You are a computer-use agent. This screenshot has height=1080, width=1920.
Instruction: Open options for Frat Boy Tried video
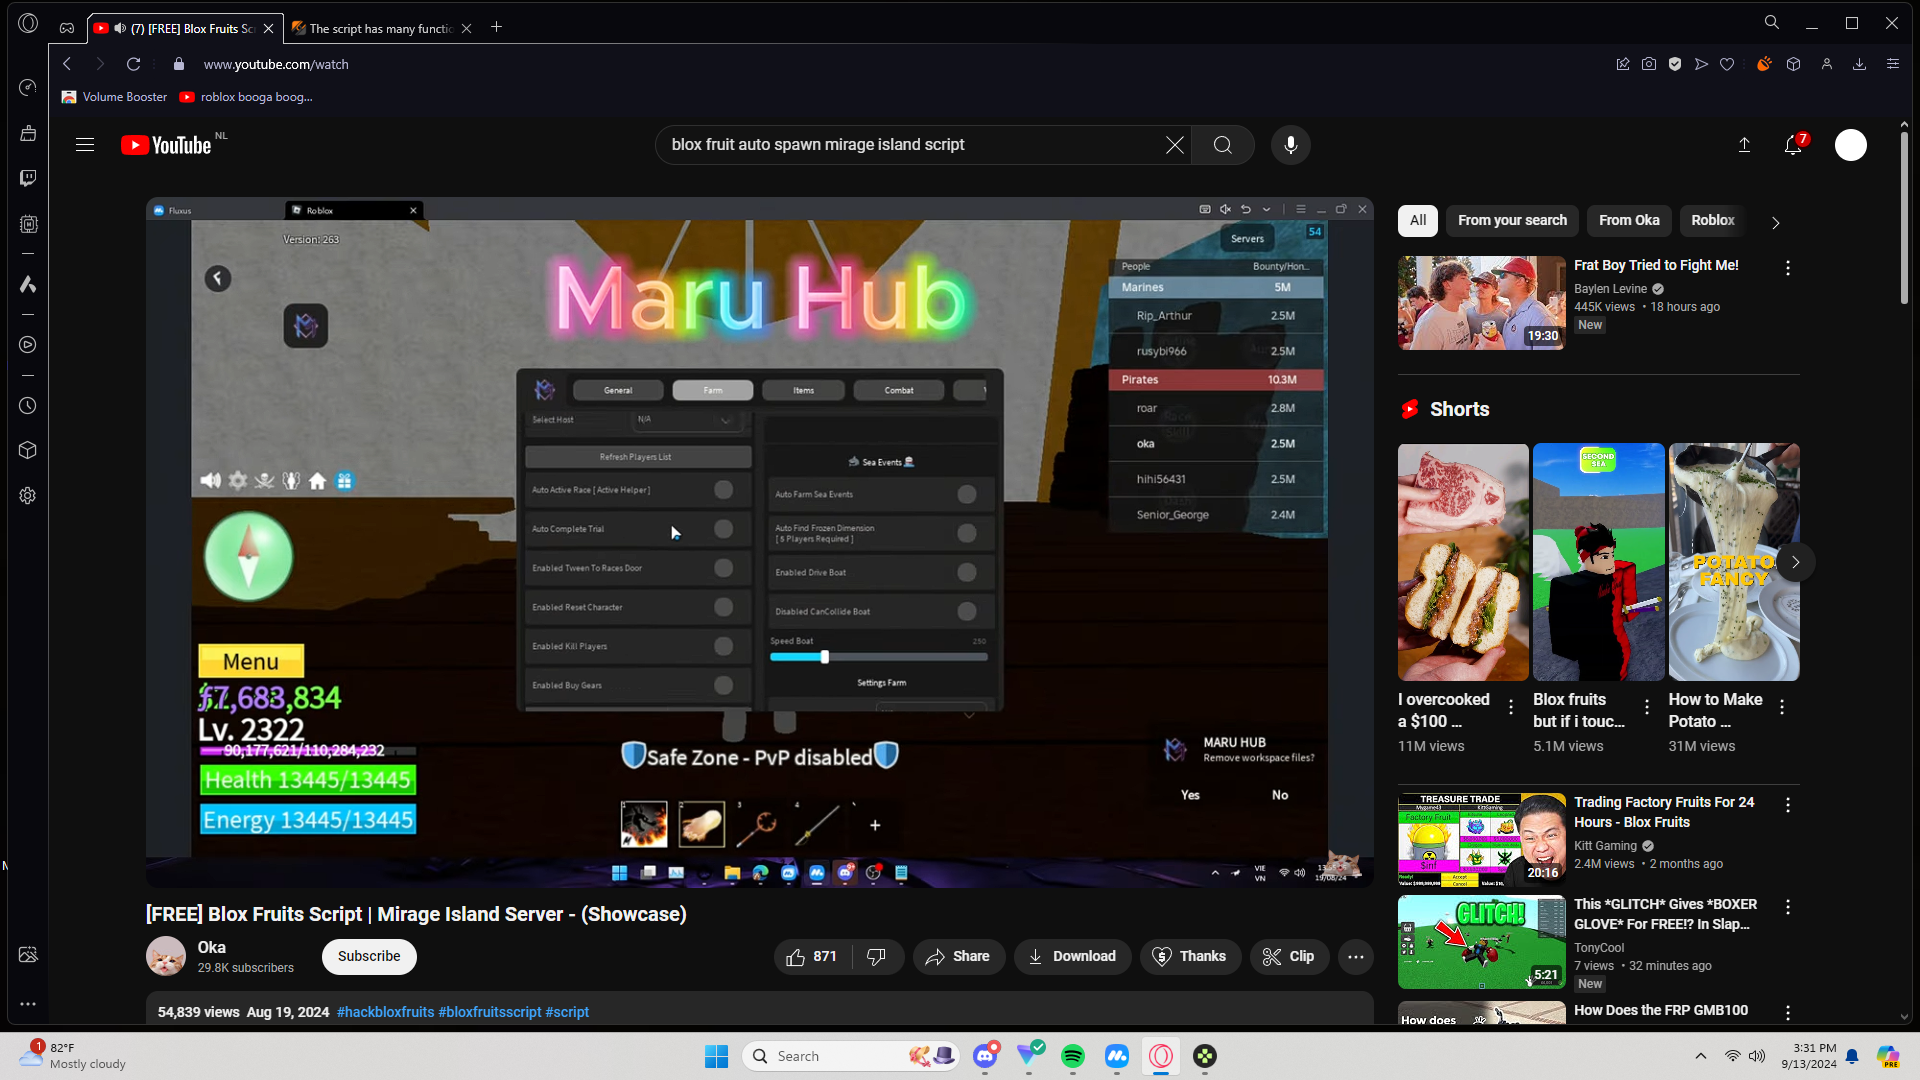pos(1788,268)
